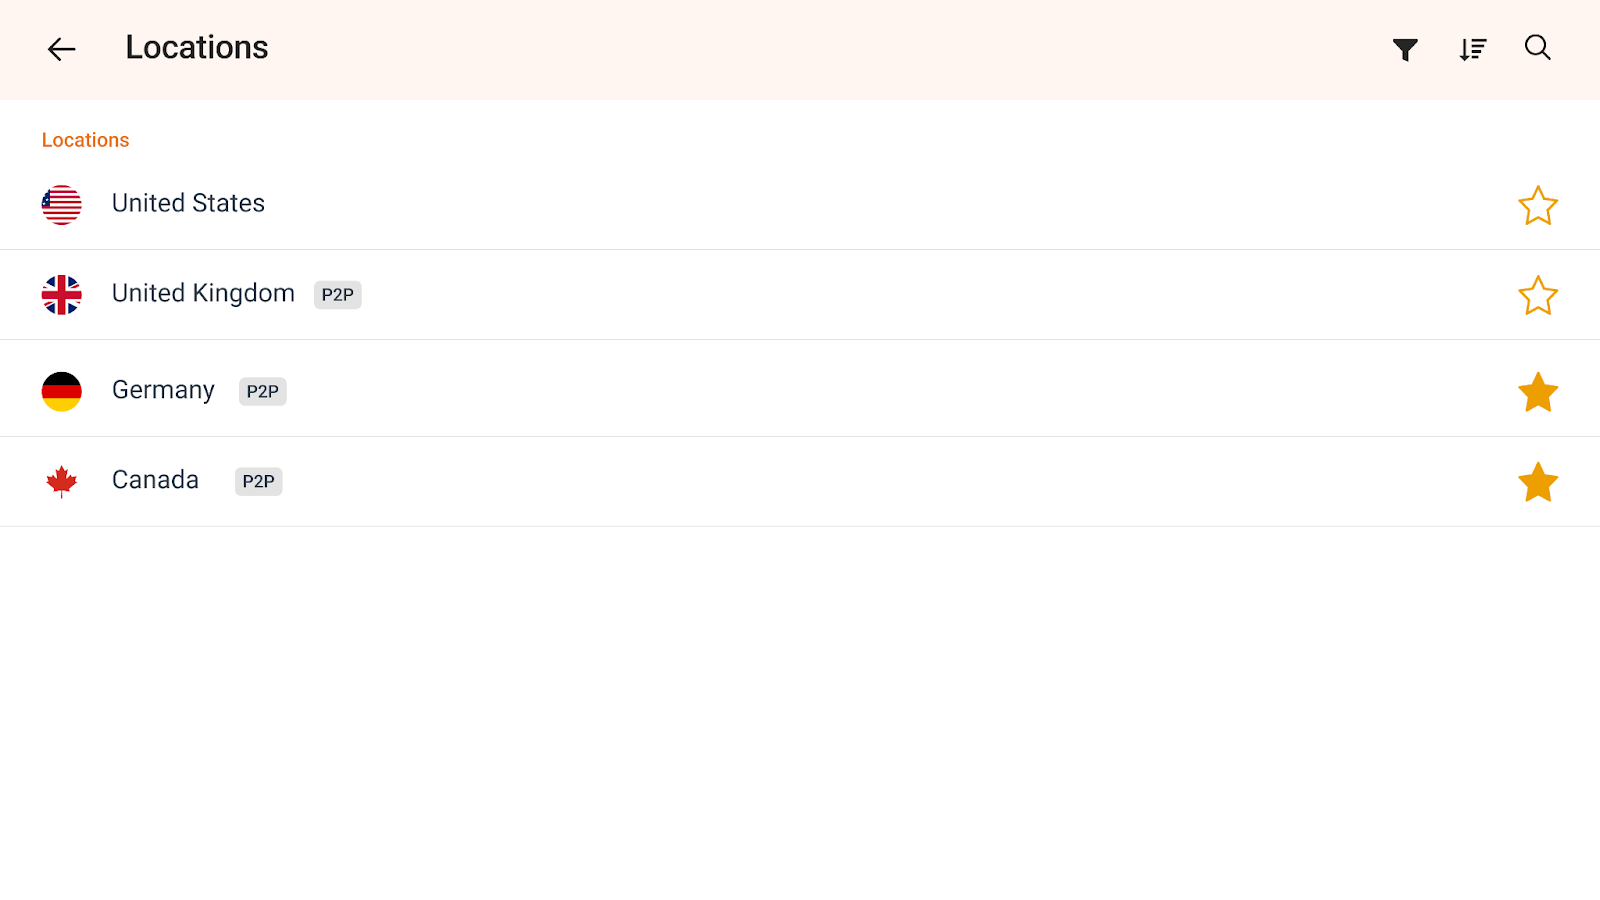Unfavorite the Canada location star

[x=1537, y=482]
